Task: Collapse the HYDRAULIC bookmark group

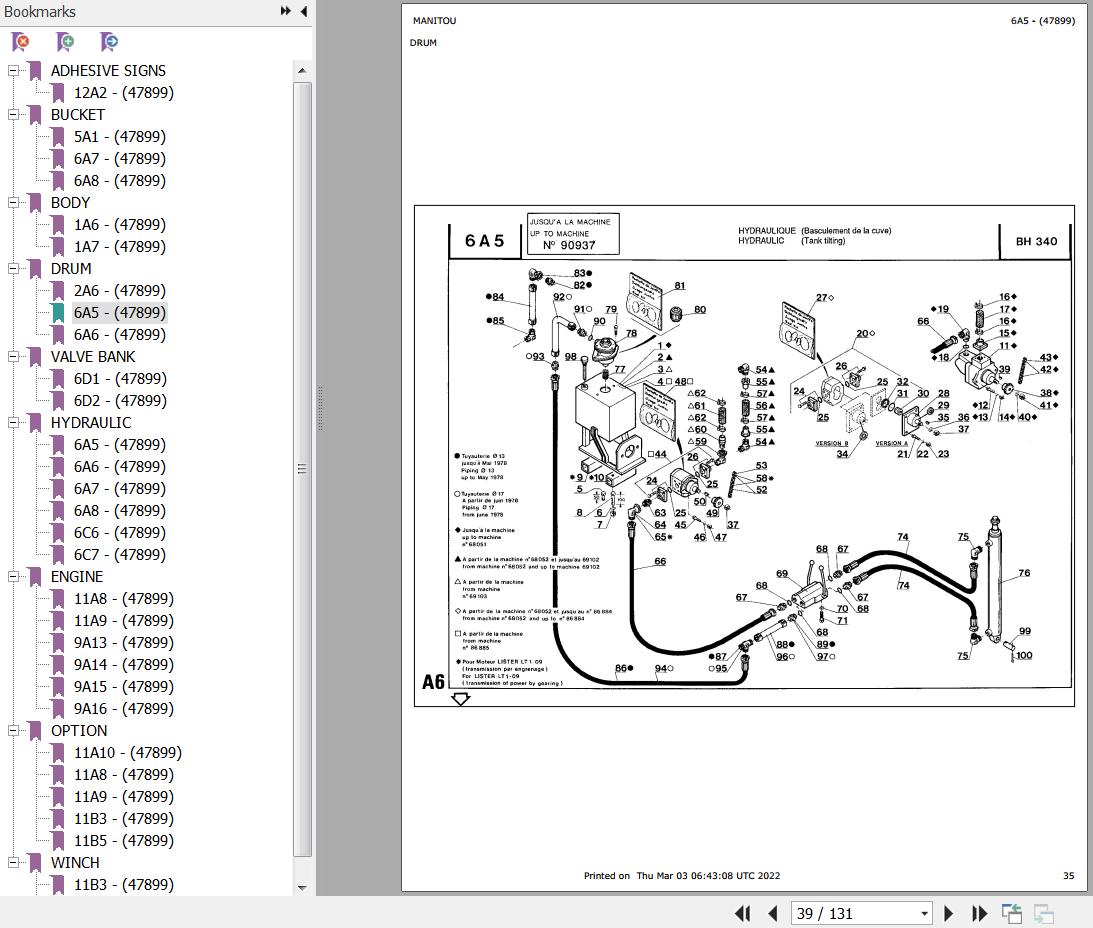Action: (x=13, y=423)
